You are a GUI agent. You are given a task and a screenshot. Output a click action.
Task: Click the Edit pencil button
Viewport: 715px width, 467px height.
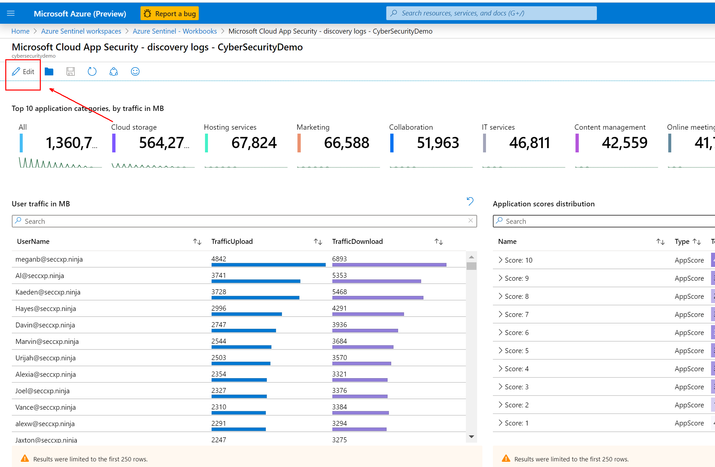(23, 72)
